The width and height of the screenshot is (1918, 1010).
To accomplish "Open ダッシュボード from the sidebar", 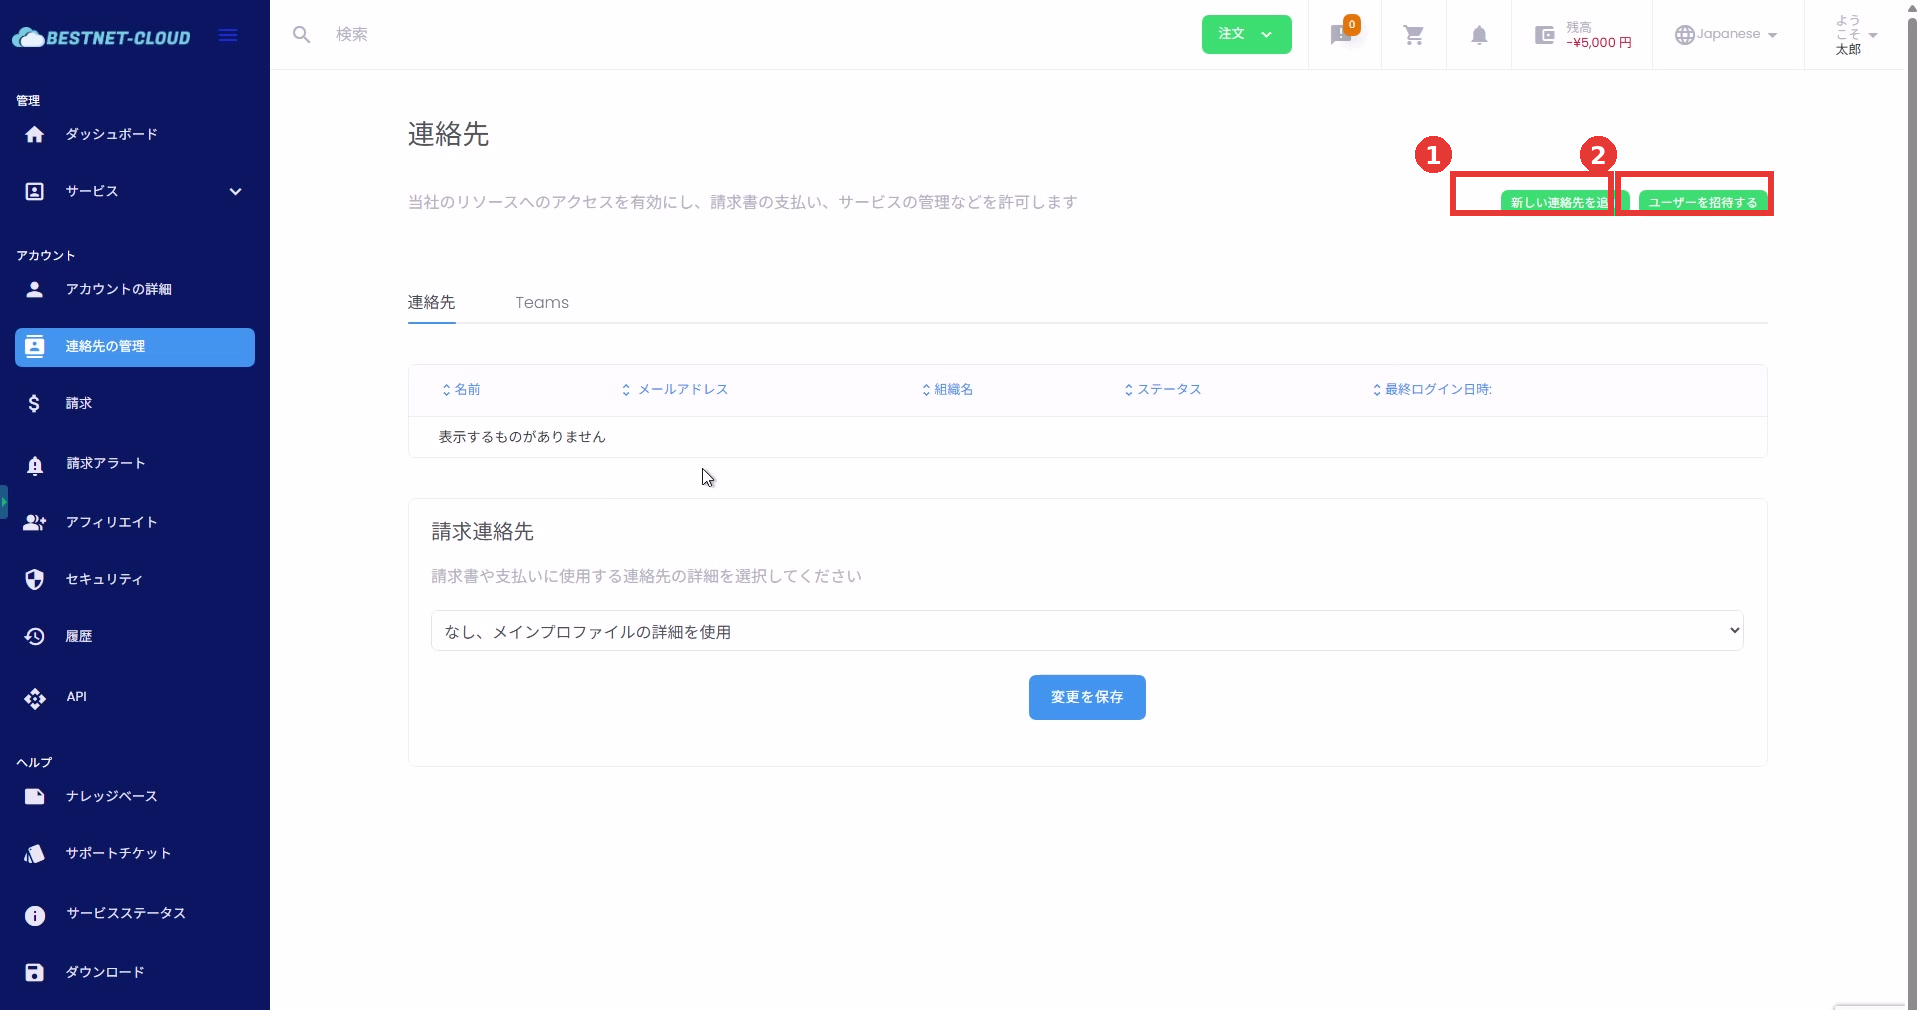I will point(111,134).
